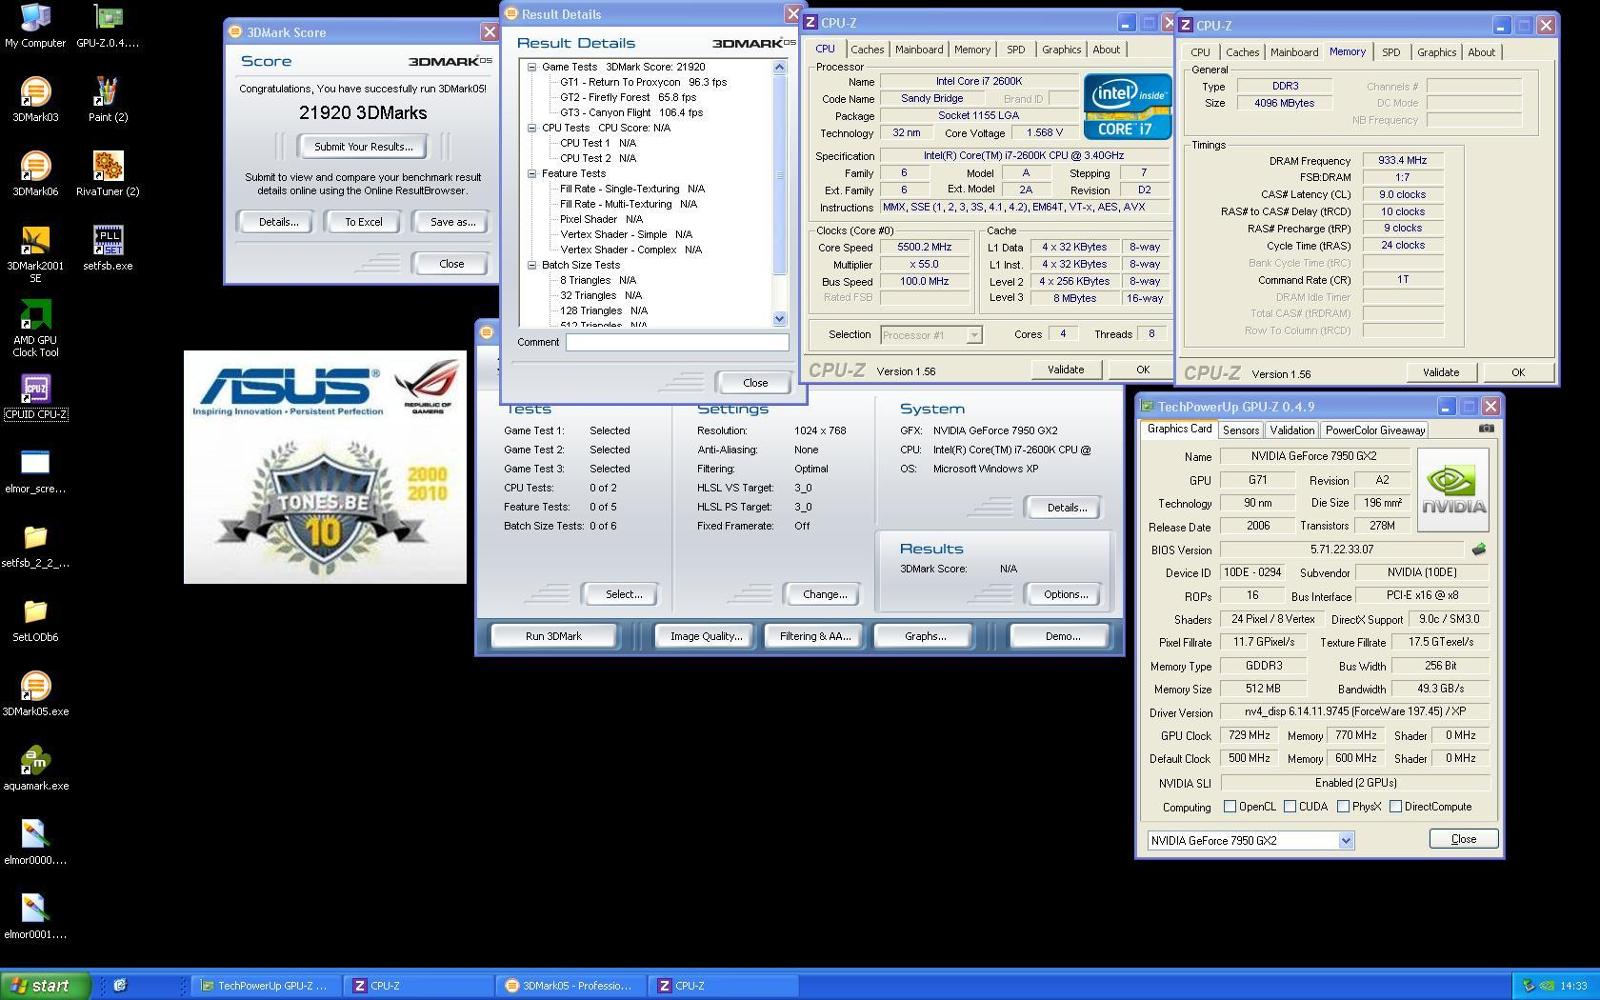The height and width of the screenshot is (1000, 1600).
Task: Click Result Details scrollbar down arrow
Action: tap(780, 319)
